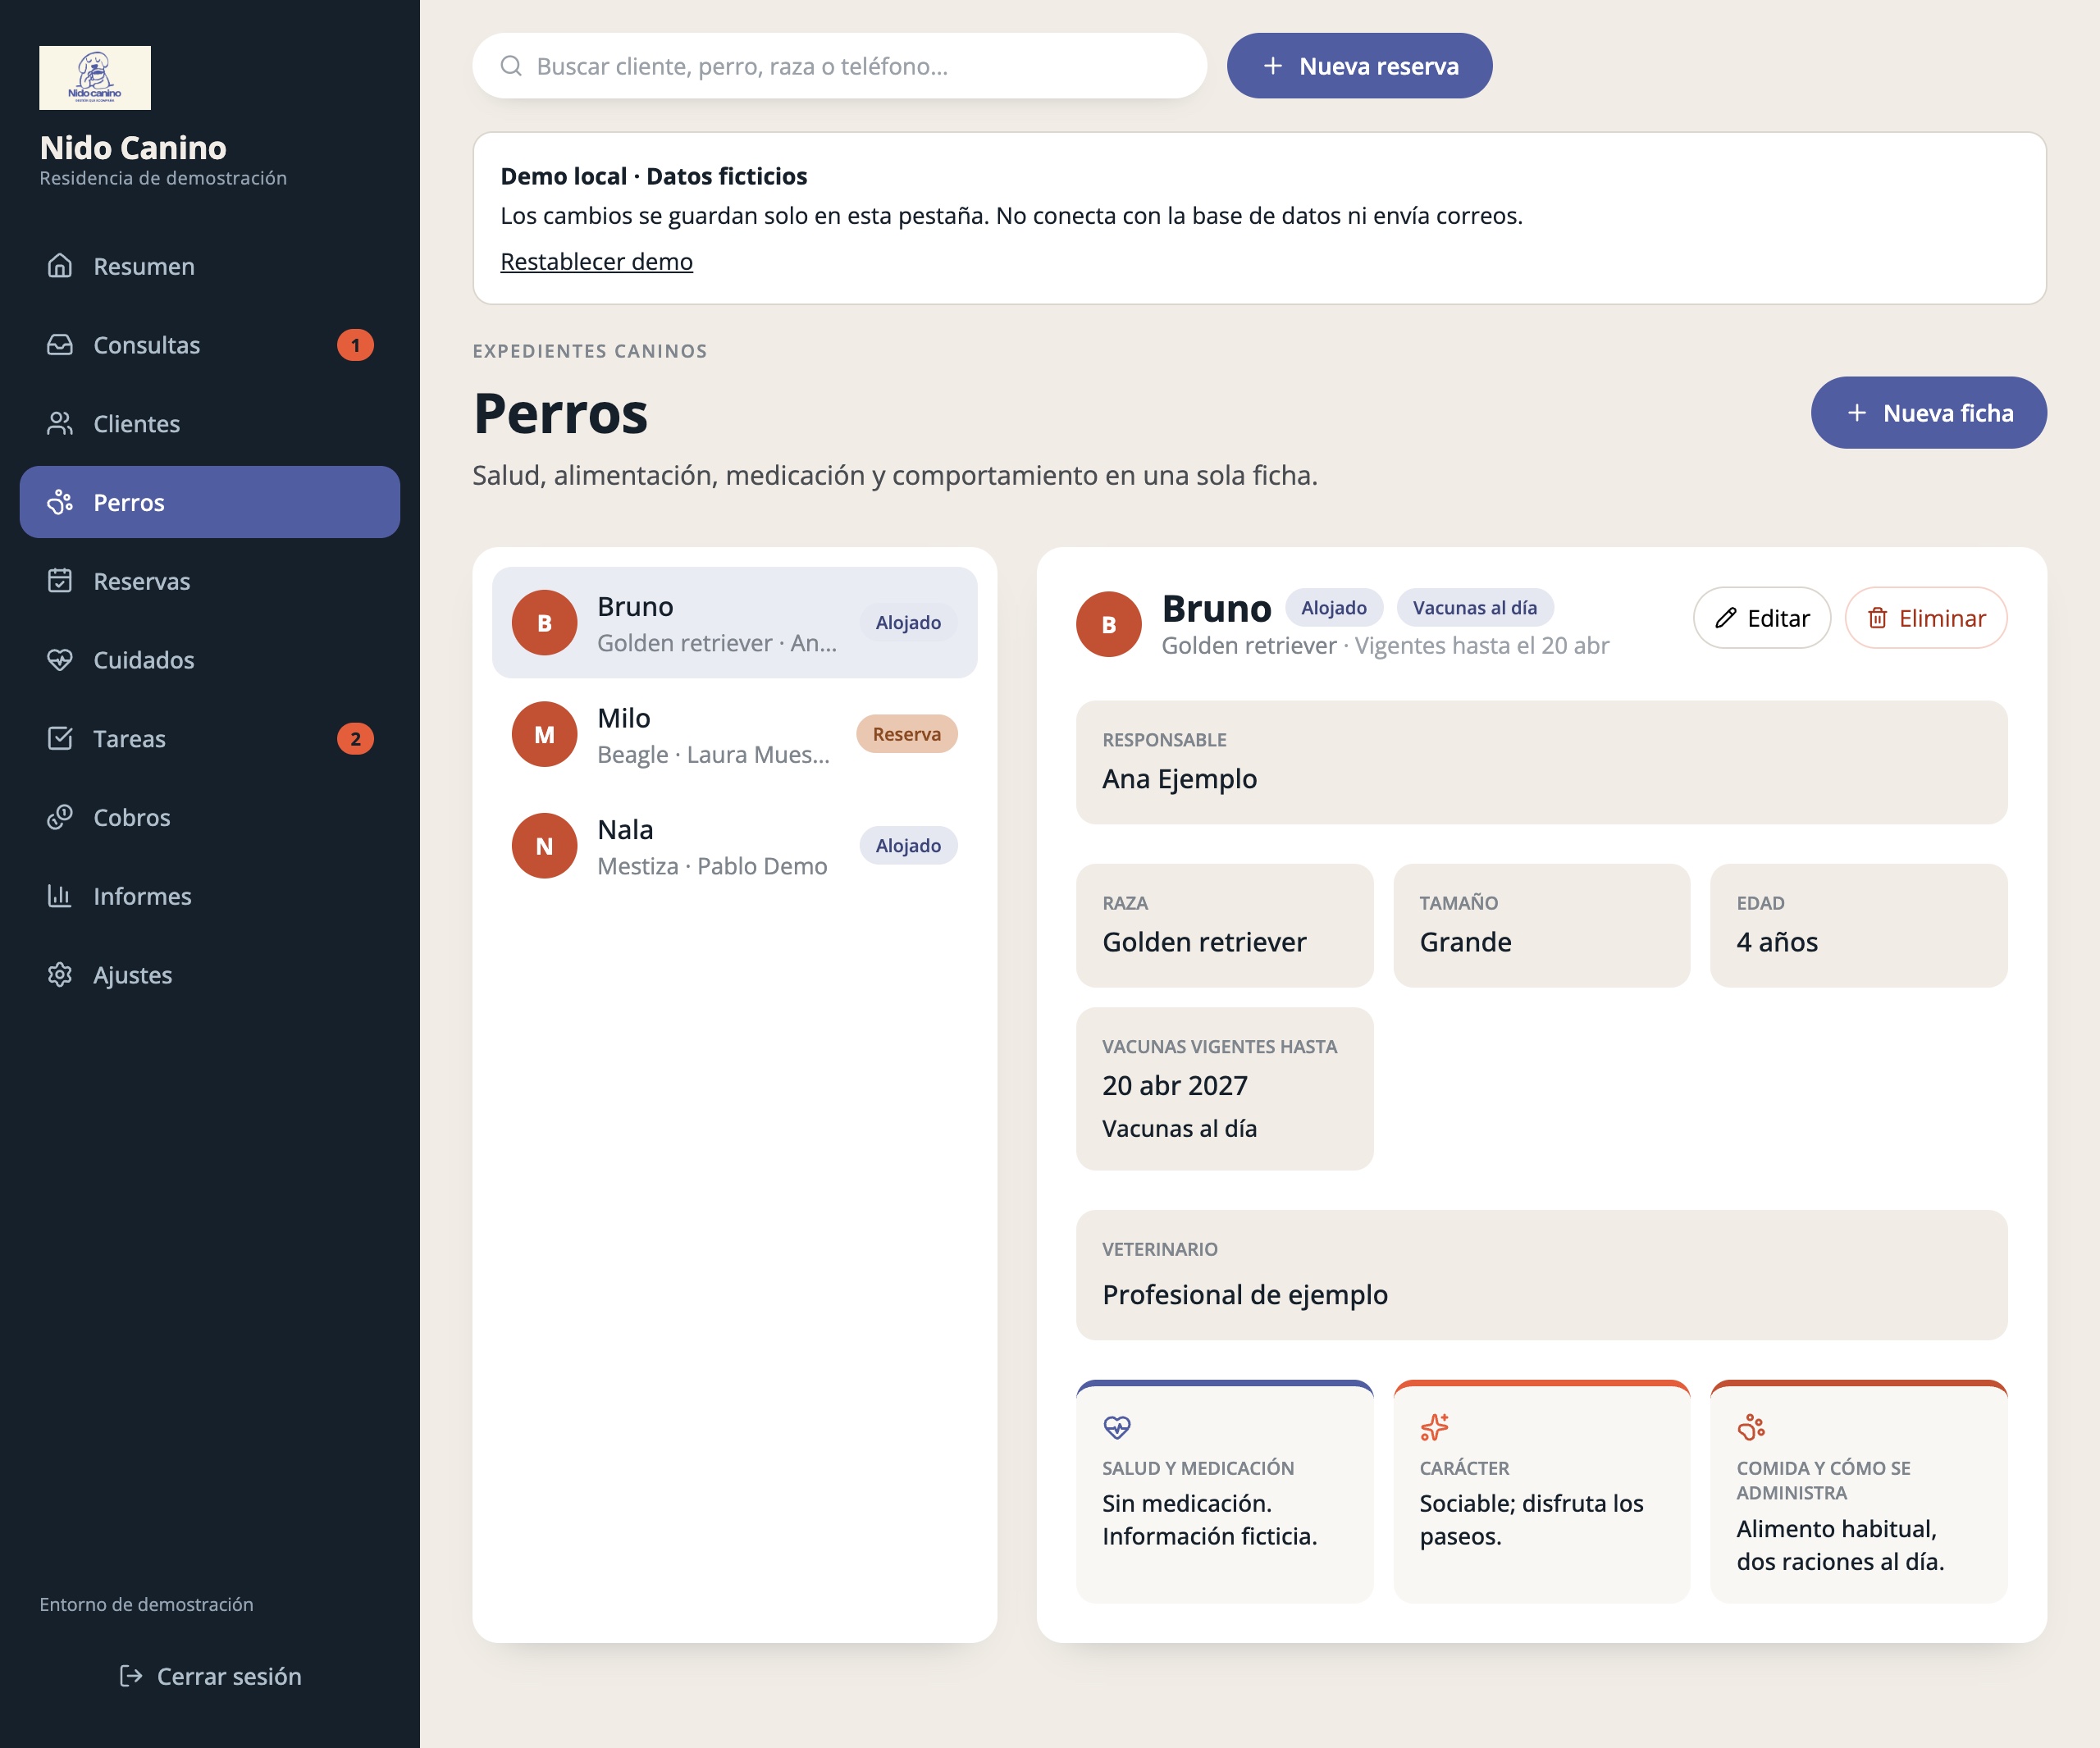Click the Consultas inbox icon
2100x1748 pixels.
60,345
